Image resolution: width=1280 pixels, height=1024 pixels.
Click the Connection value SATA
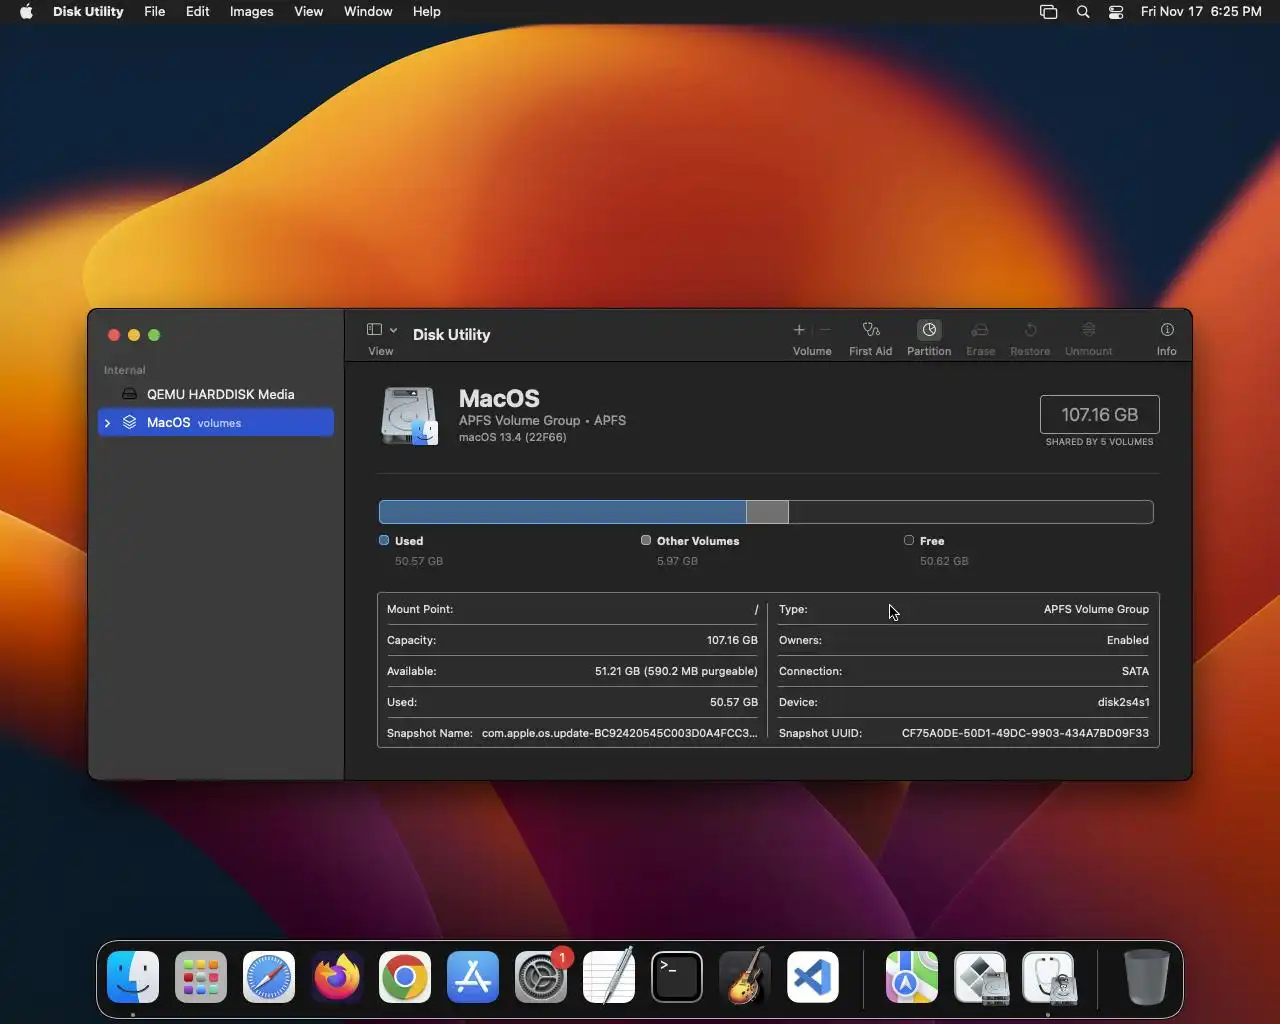[x=1135, y=671]
